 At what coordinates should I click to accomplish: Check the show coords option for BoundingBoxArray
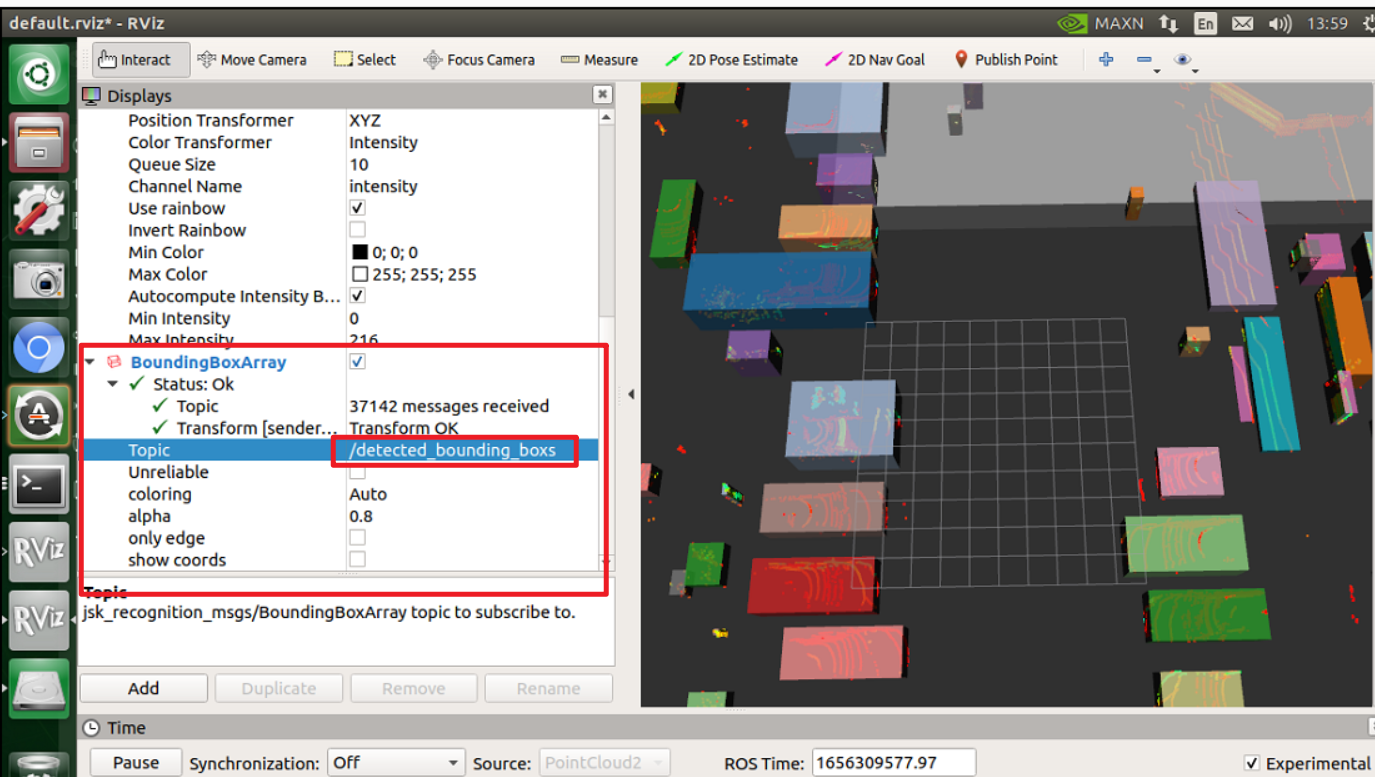(356, 559)
